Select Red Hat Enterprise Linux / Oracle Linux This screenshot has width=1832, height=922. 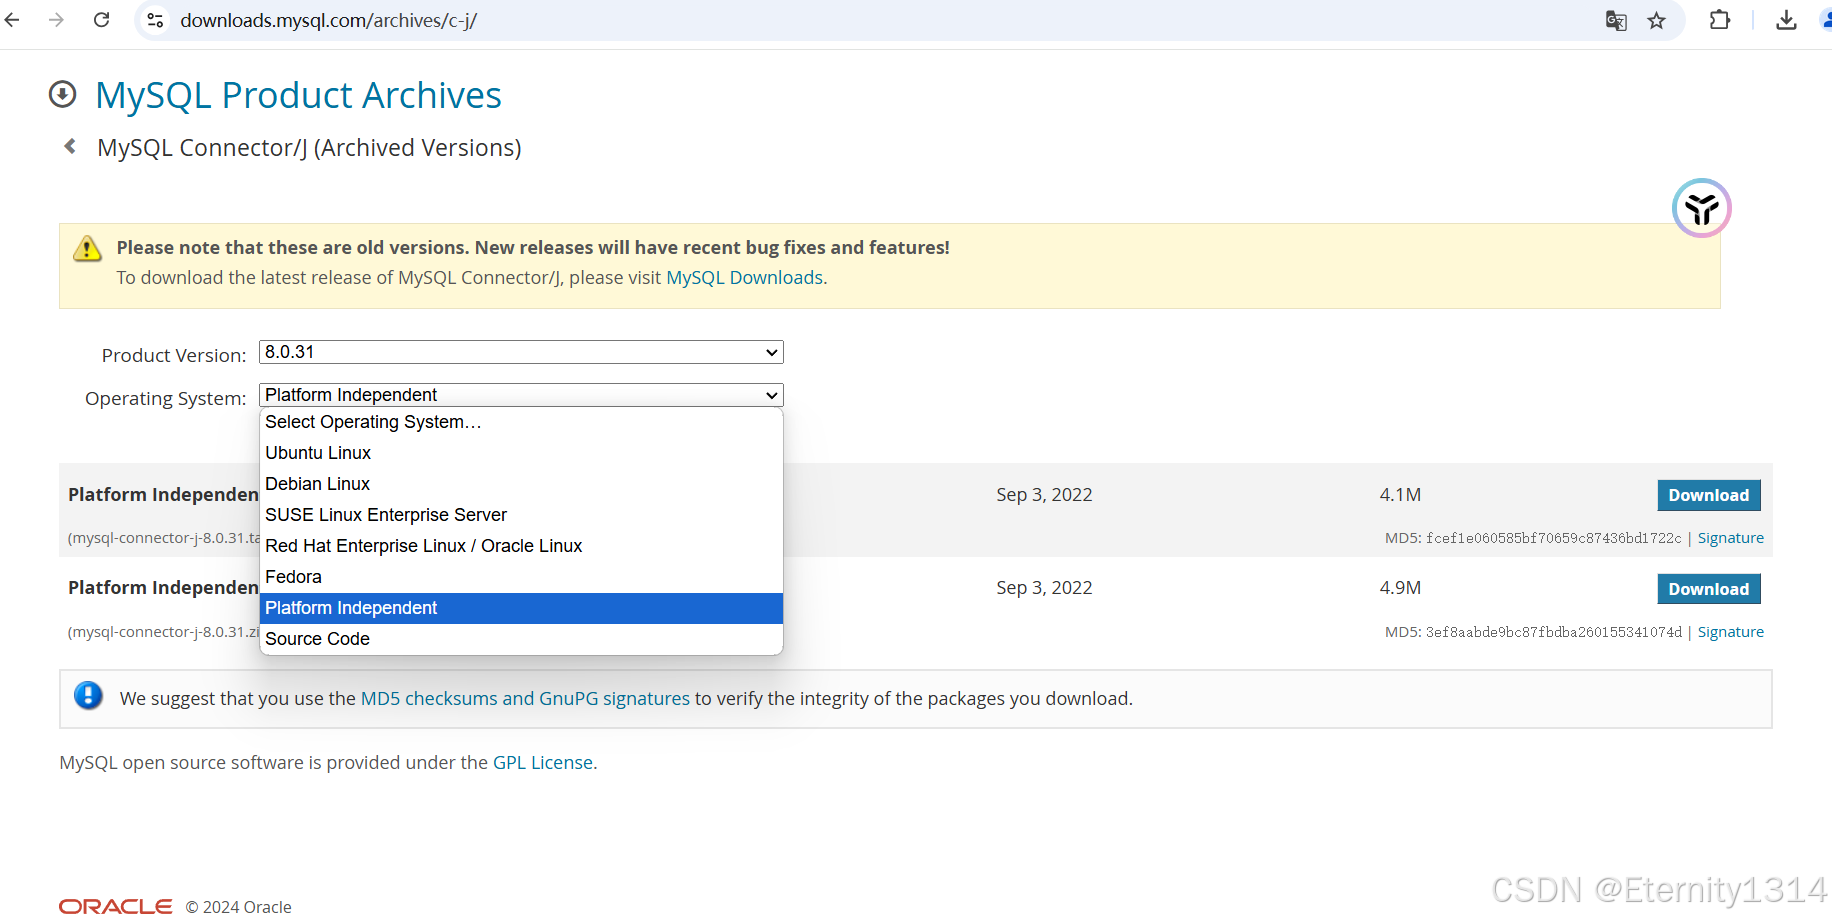tap(521, 546)
